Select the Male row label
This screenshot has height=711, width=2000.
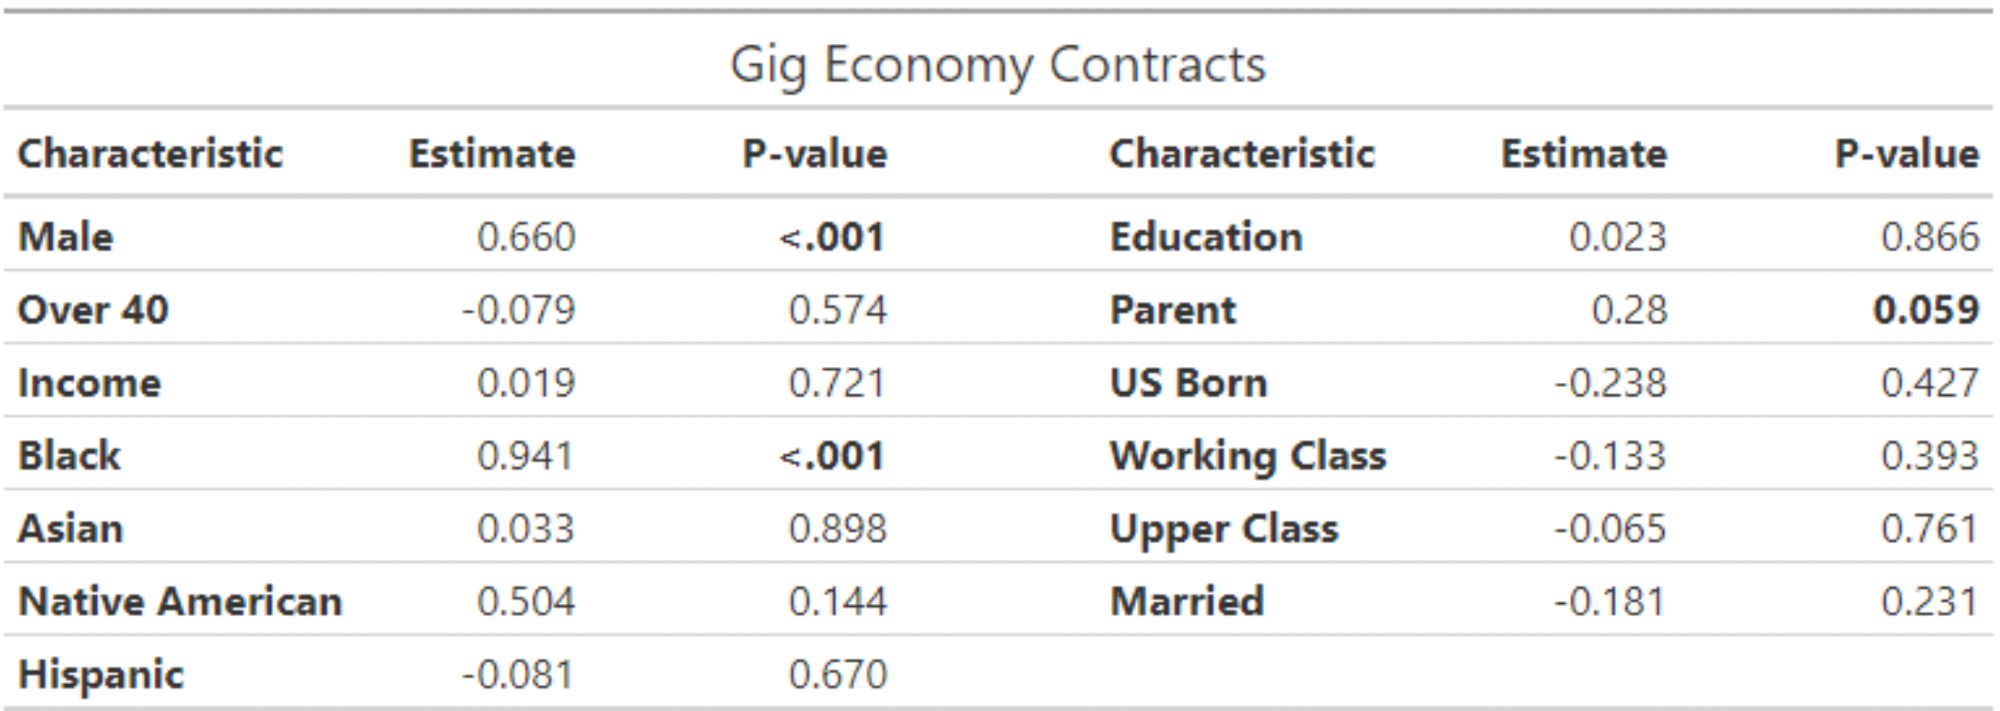pos(66,237)
